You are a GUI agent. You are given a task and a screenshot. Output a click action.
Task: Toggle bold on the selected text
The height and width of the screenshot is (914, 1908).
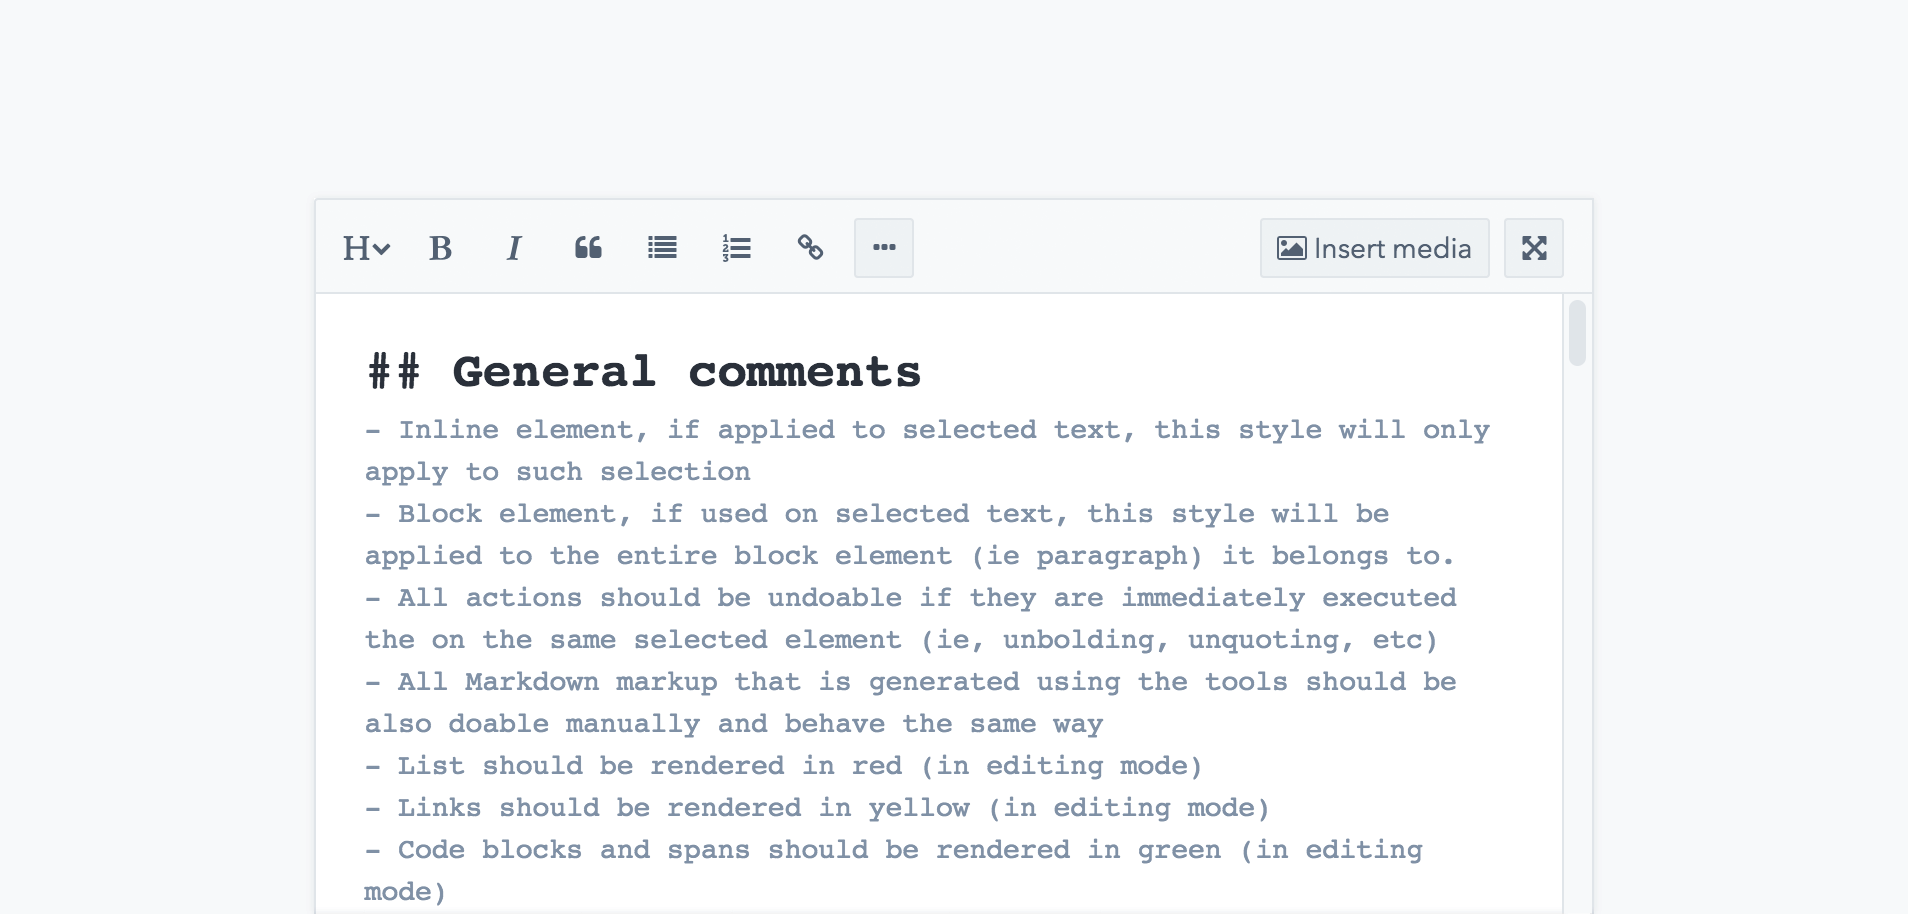click(439, 248)
